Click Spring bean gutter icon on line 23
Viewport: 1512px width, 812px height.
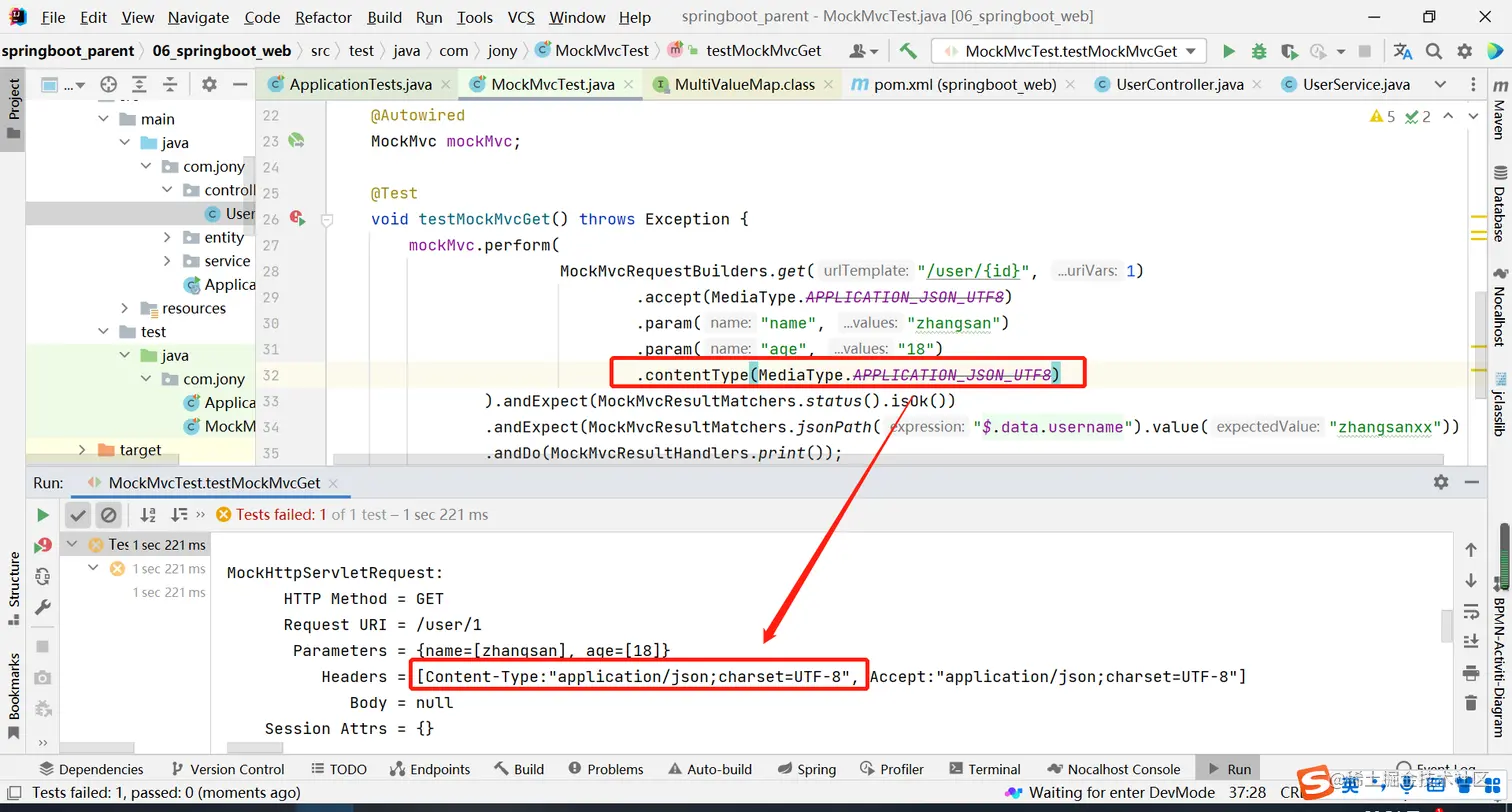pyautogui.click(x=296, y=141)
